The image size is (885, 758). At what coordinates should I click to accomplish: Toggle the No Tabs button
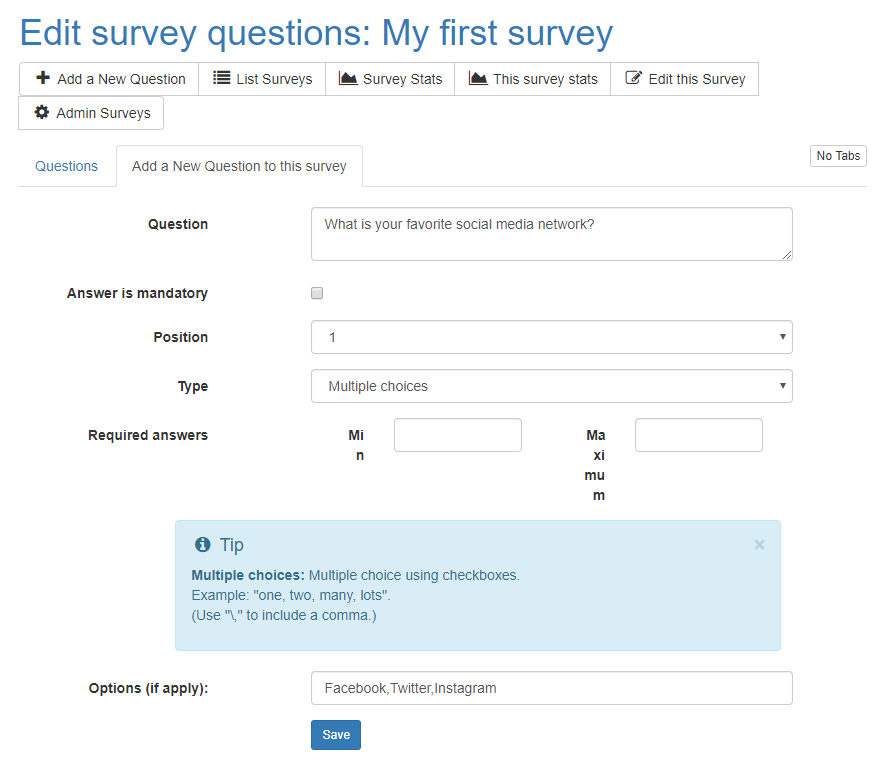tap(837, 156)
